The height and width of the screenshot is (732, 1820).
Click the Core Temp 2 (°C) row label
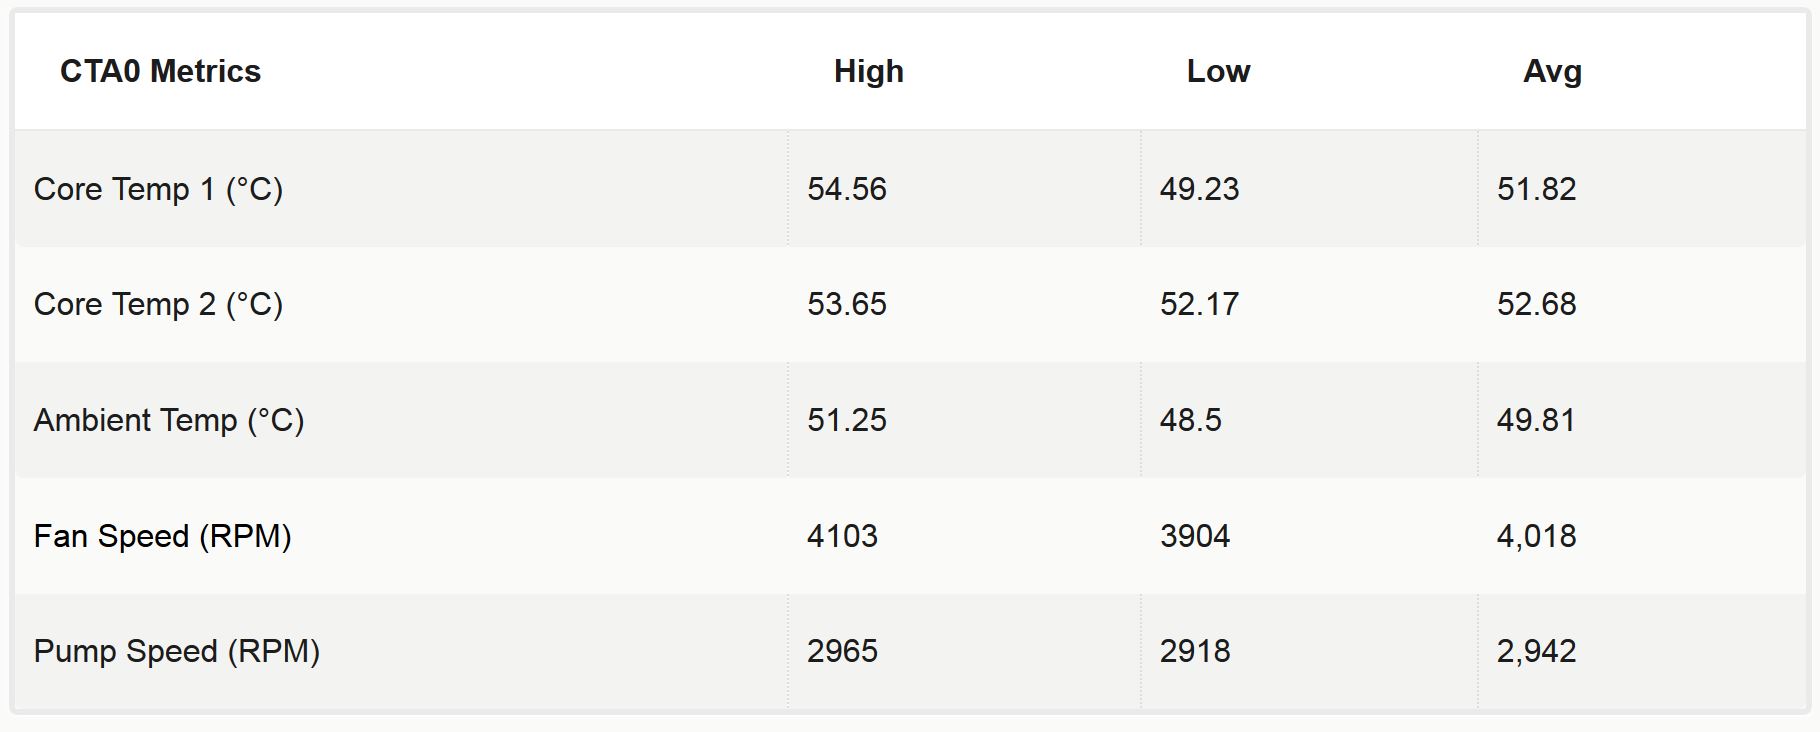coord(158,304)
